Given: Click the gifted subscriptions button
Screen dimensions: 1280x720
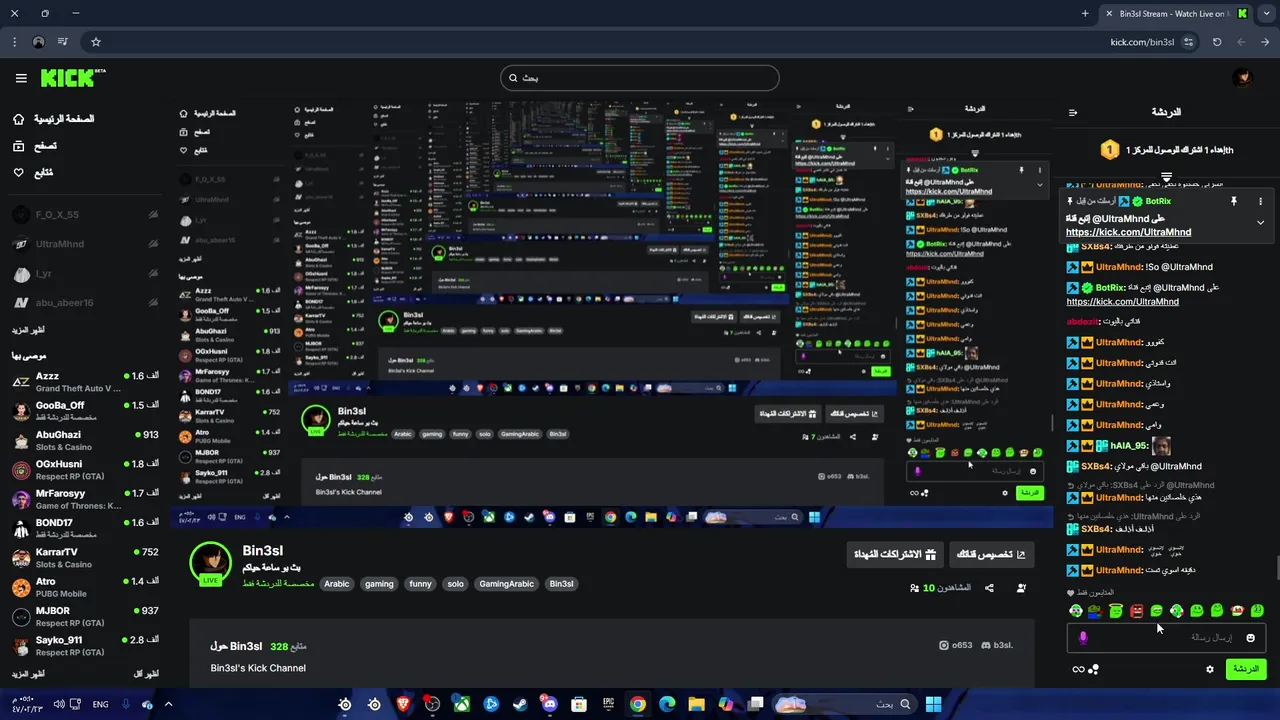Looking at the screenshot, I should coord(895,554).
